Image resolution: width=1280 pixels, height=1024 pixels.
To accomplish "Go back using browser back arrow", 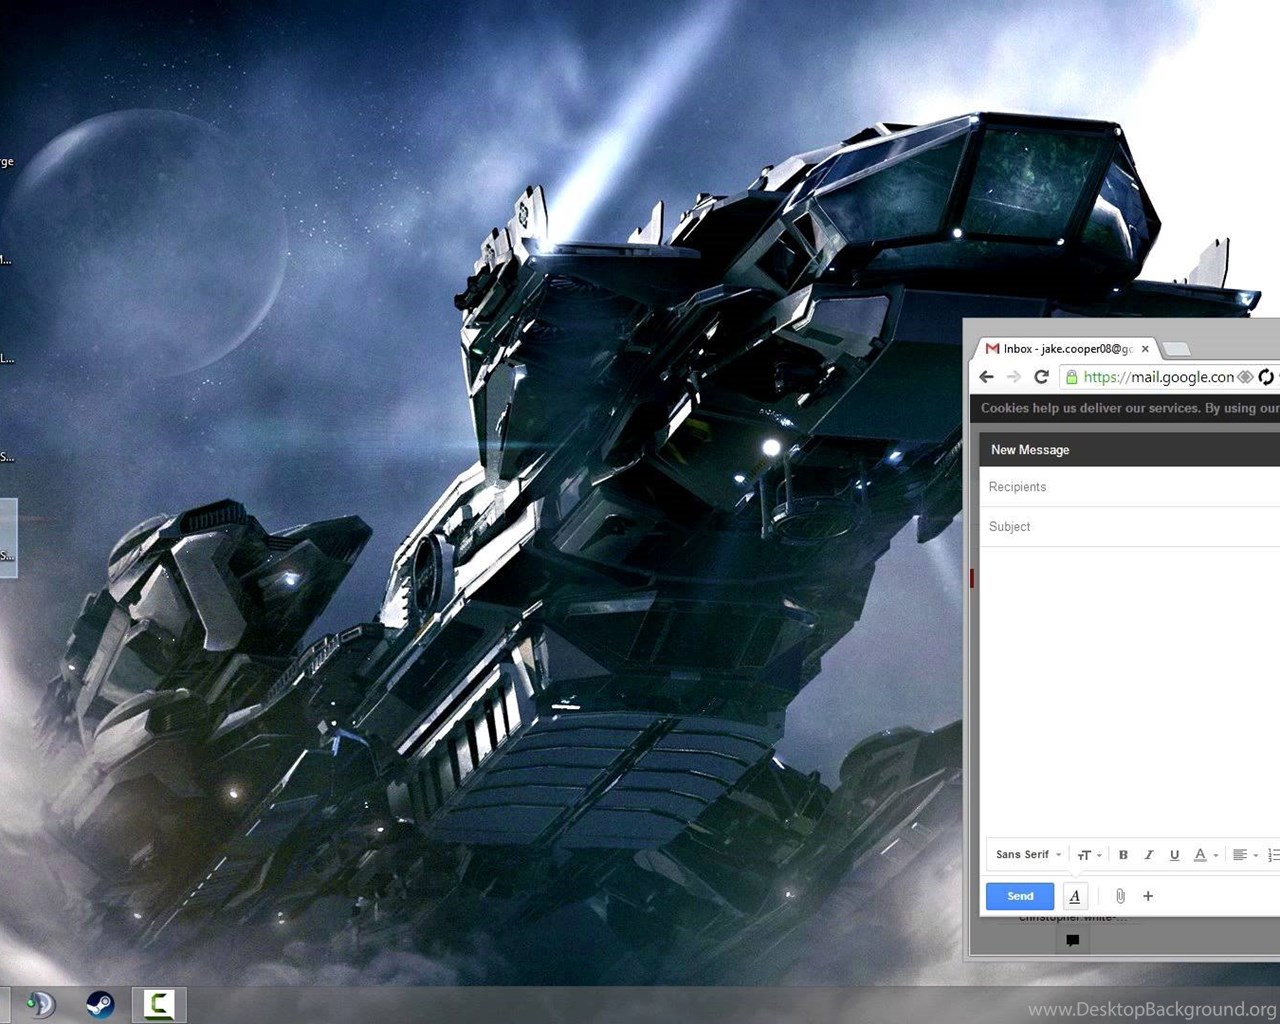I will point(987,377).
